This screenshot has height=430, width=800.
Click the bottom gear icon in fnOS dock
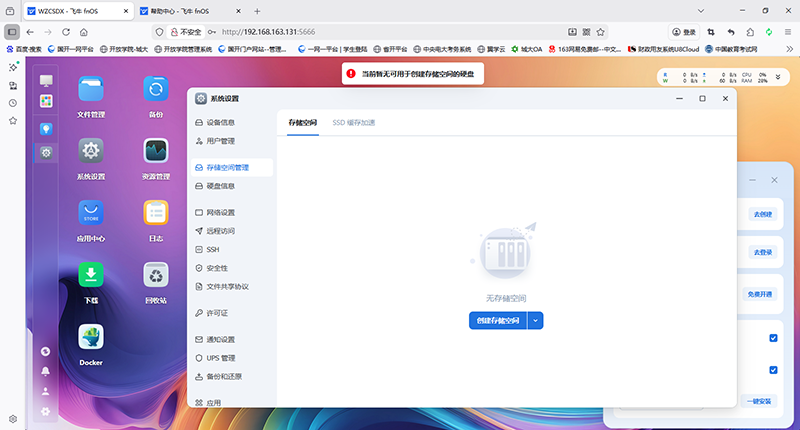point(45,411)
